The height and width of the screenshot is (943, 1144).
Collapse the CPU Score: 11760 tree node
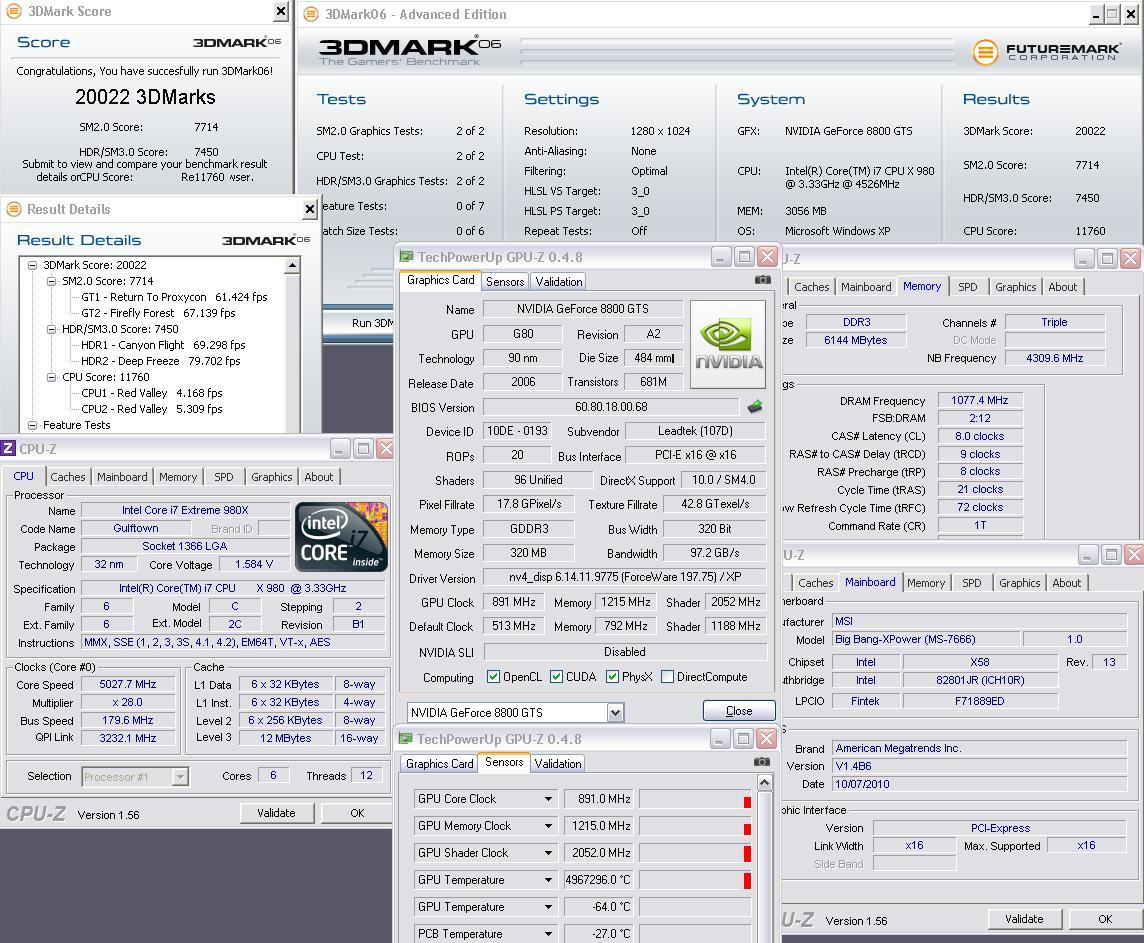(x=51, y=378)
